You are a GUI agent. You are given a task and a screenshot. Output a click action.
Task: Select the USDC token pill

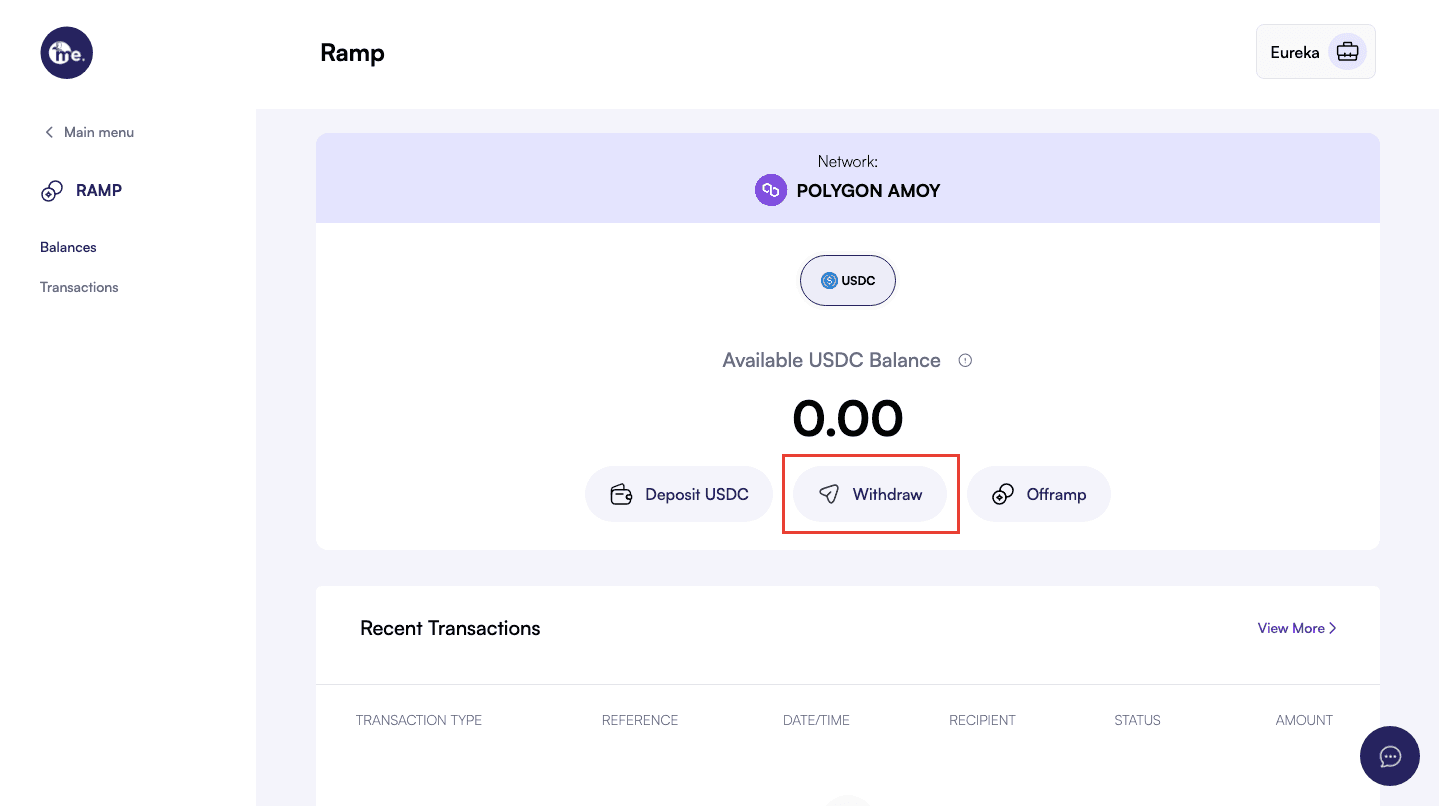(x=847, y=281)
